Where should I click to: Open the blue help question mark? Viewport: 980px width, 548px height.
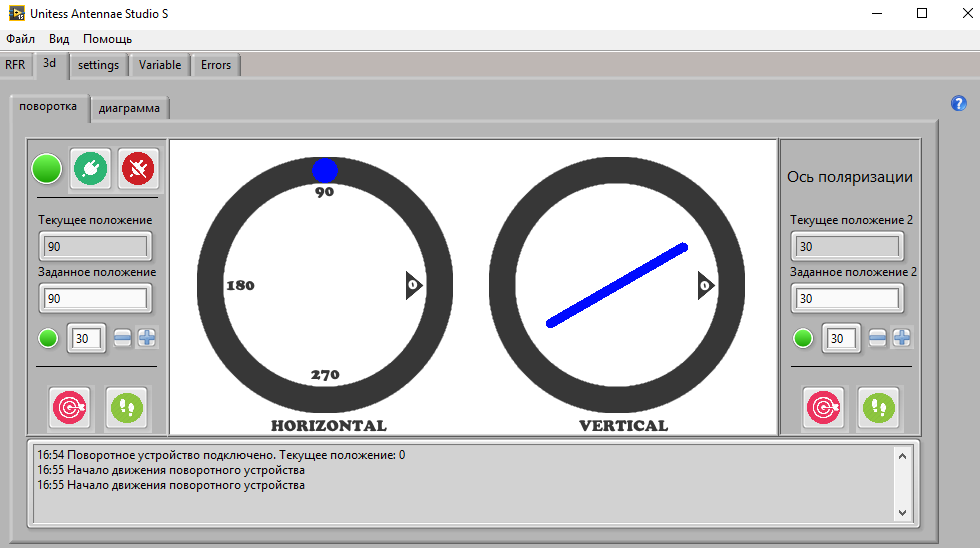click(958, 103)
